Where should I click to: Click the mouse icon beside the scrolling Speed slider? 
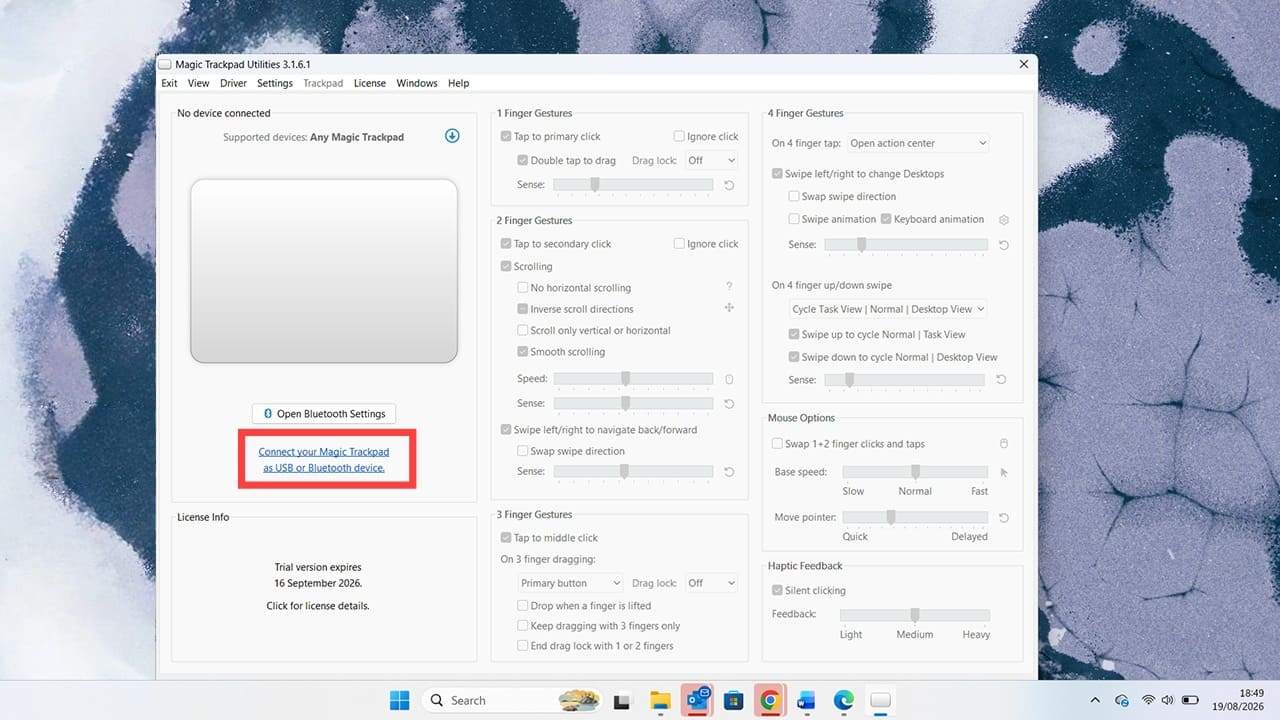pyautogui.click(x=729, y=379)
